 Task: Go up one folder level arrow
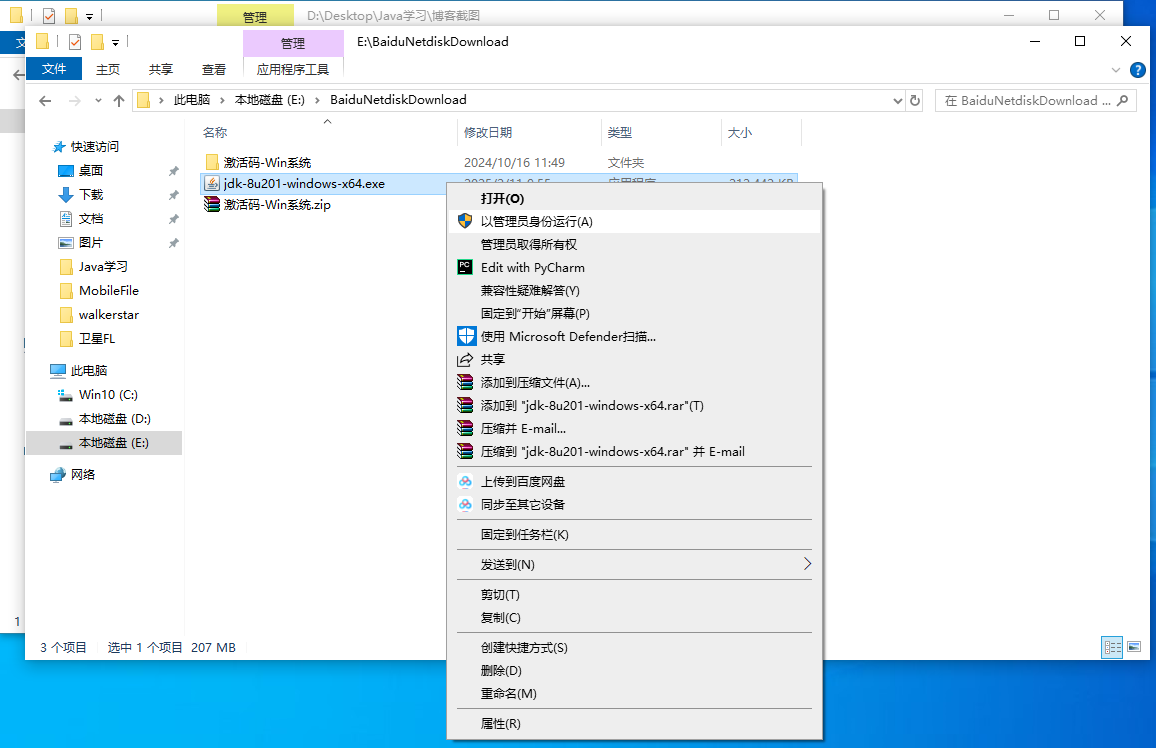click(119, 101)
